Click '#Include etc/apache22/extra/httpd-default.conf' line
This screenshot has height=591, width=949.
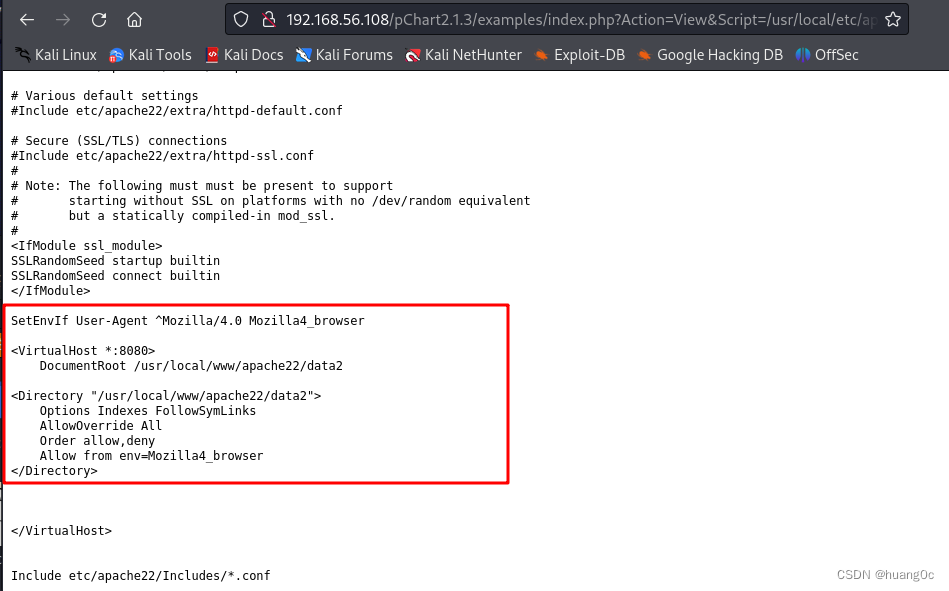(x=177, y=111)
